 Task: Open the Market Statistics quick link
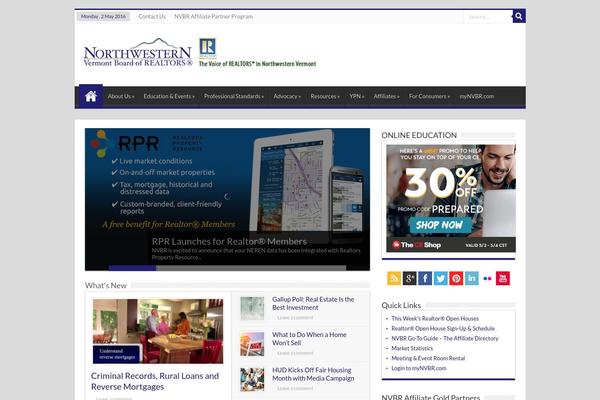(x=412, y=348)
